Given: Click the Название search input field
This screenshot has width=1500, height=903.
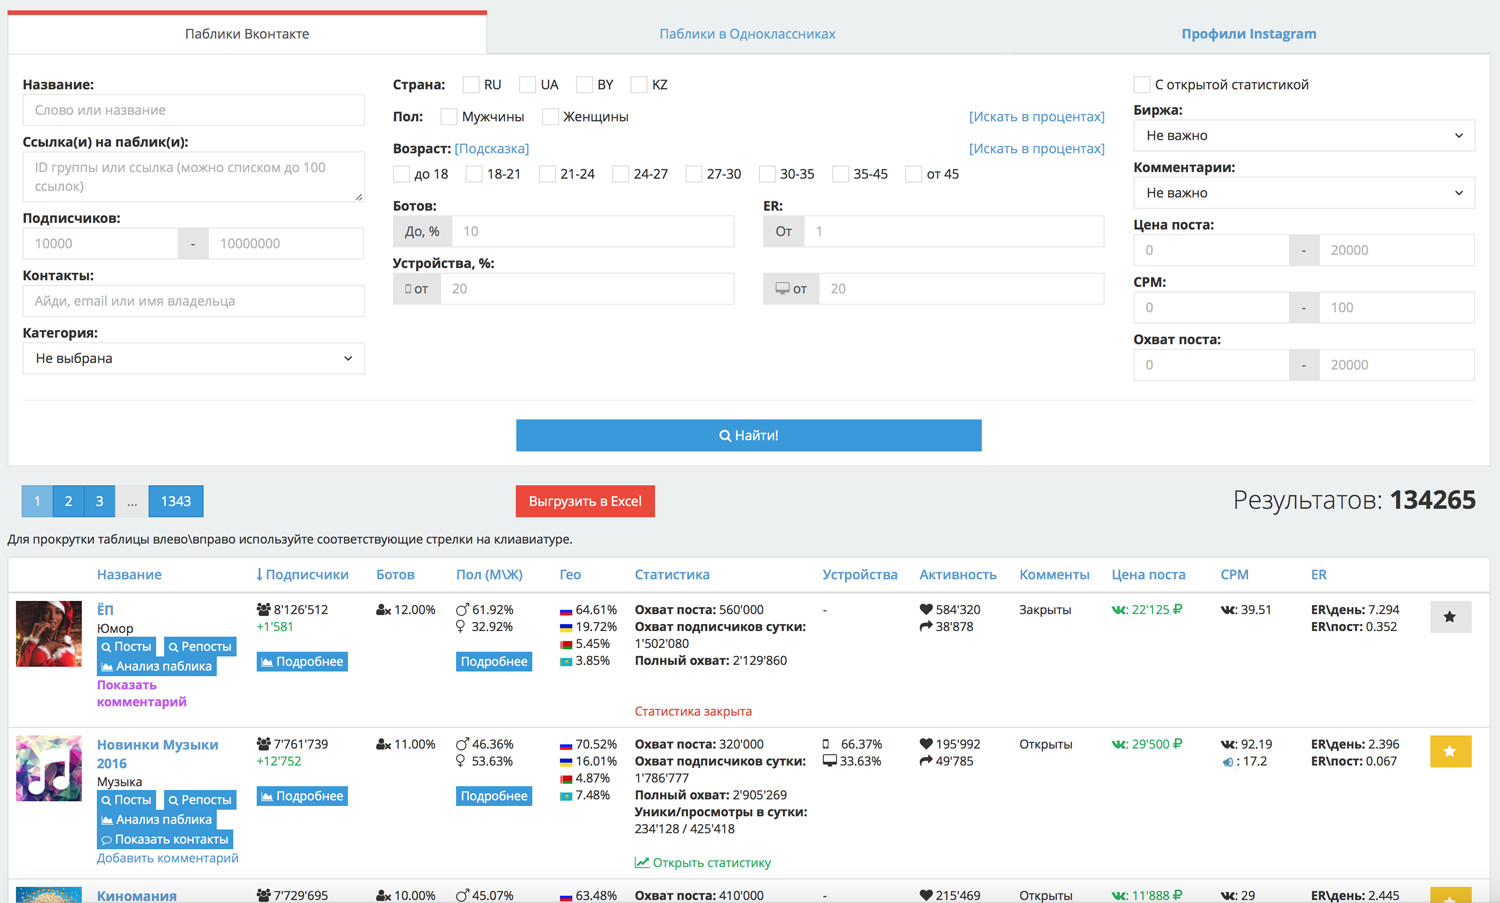Looking at the screenshot, I should click(193, 110).
